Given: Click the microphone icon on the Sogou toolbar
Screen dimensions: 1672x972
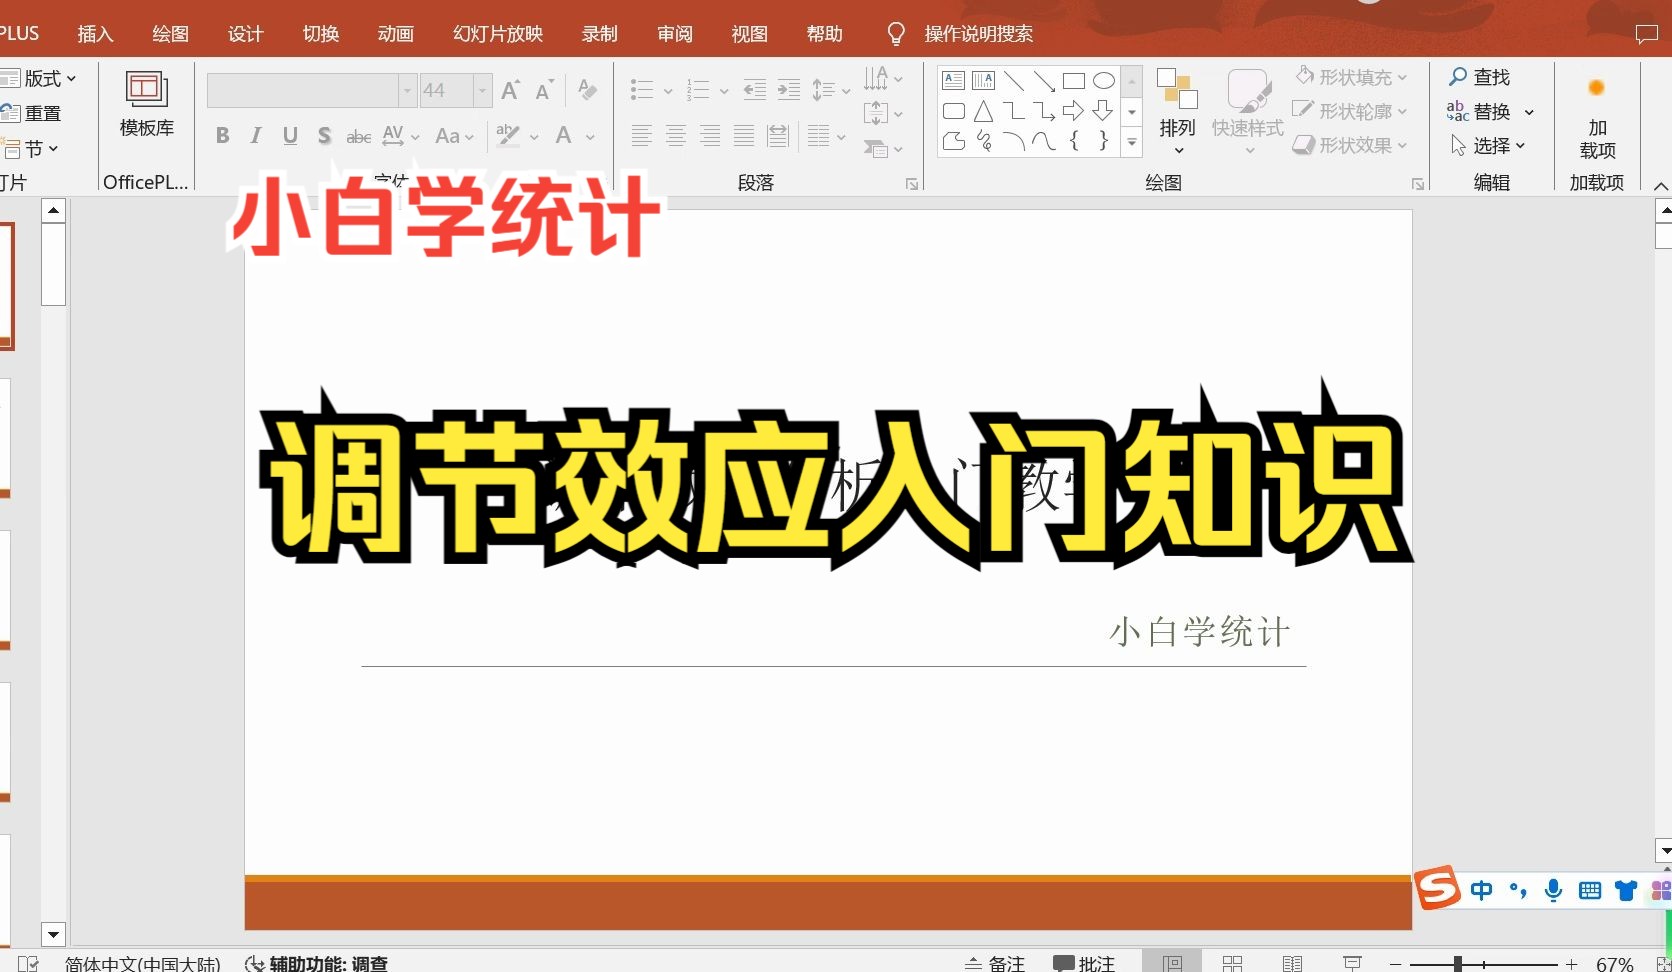Looking at the screenshot, I should tap(1553, 890).
